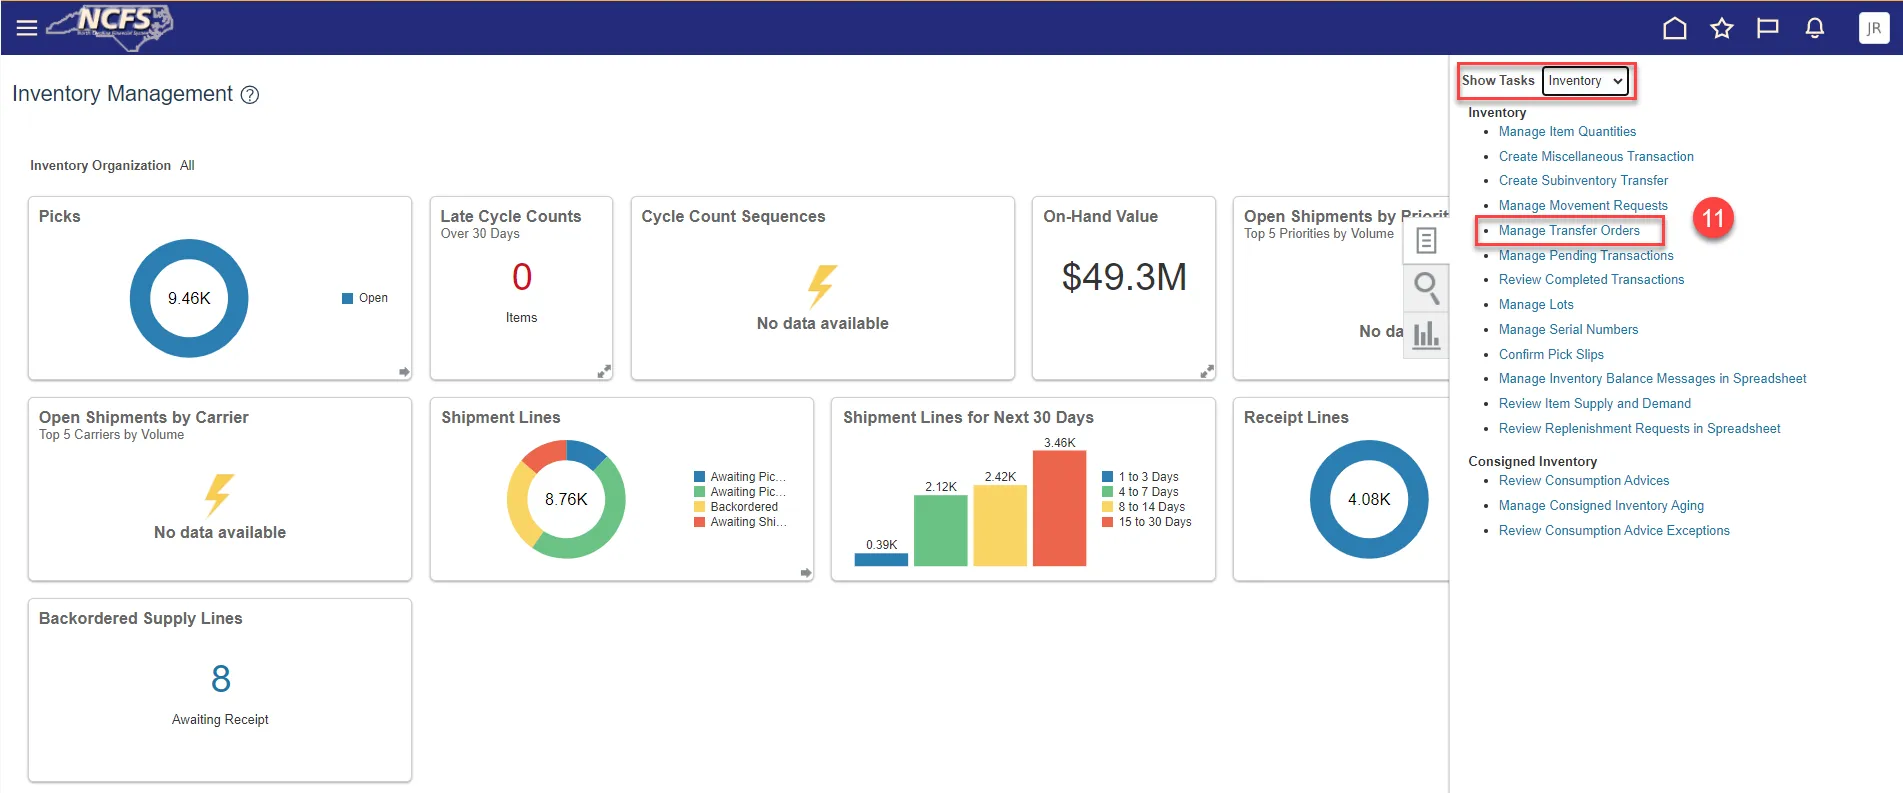
Task: Open the Notifications bell
Action: pos(1814,28)
